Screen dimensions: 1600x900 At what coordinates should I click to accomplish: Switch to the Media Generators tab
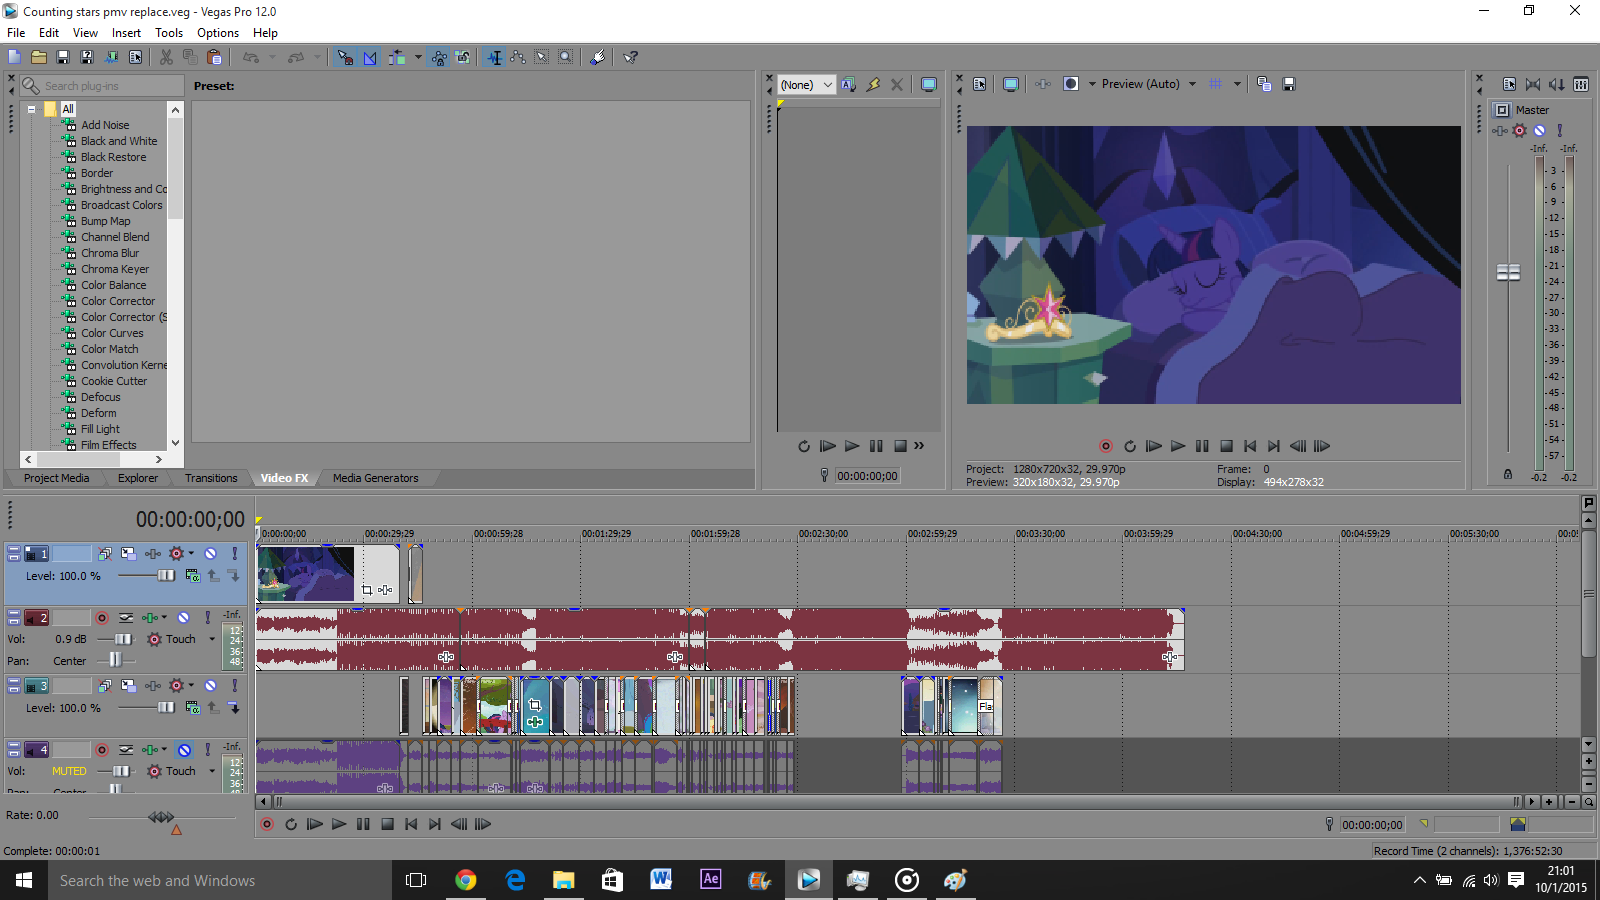tap(376, 478)
